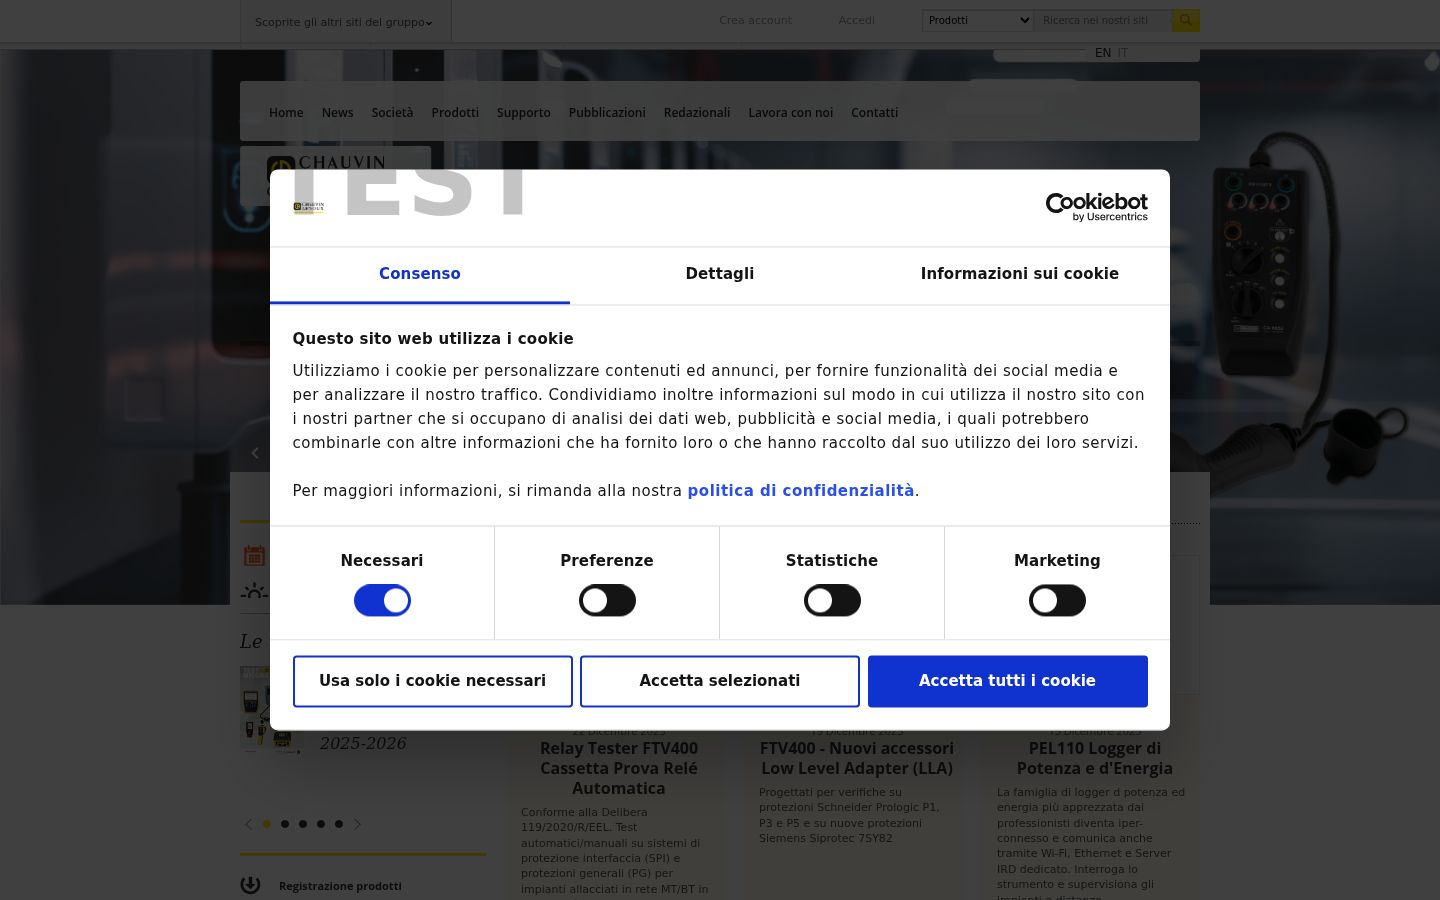This screenshot has width=1440, height=900.
Task: Click the yellow search magnifier icon
Action: coord(1185,20)
